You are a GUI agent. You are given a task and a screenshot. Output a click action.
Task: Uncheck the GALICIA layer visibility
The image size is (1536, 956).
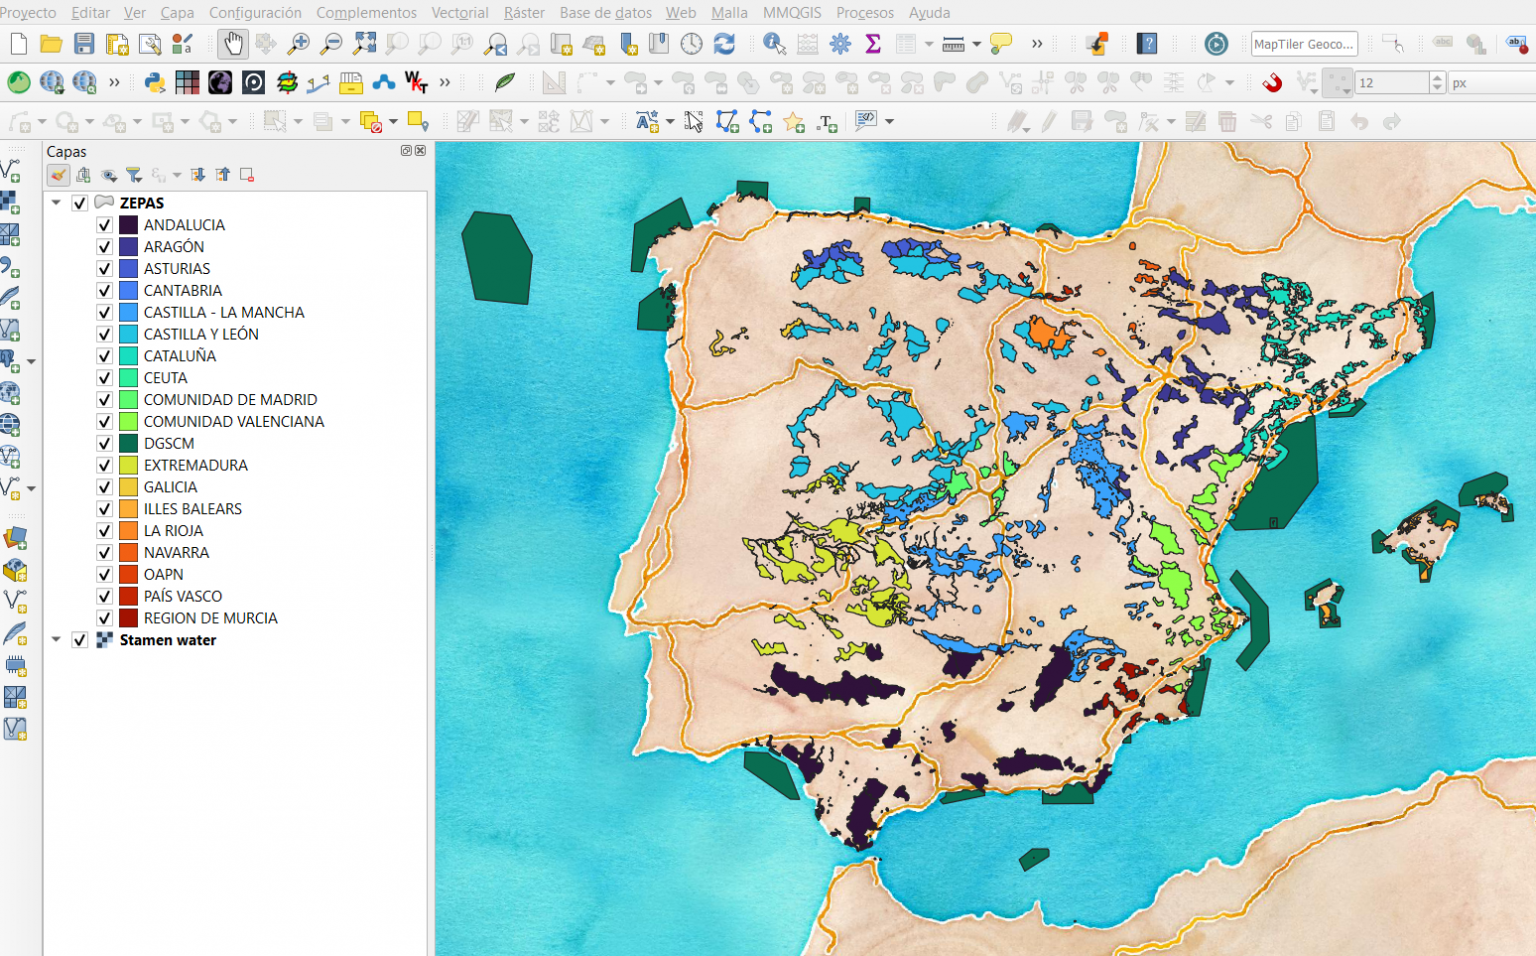104,487
